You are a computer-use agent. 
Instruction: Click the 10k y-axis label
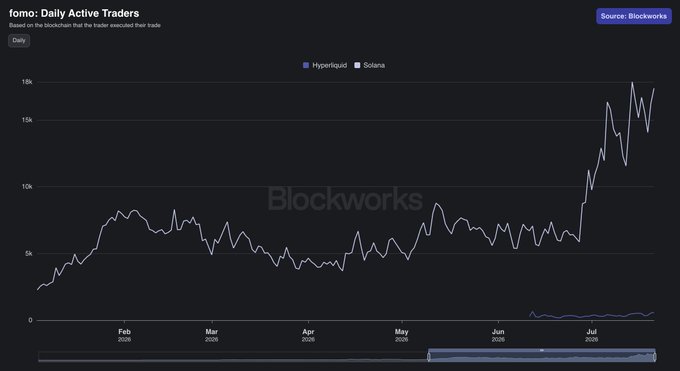(27, 187)
